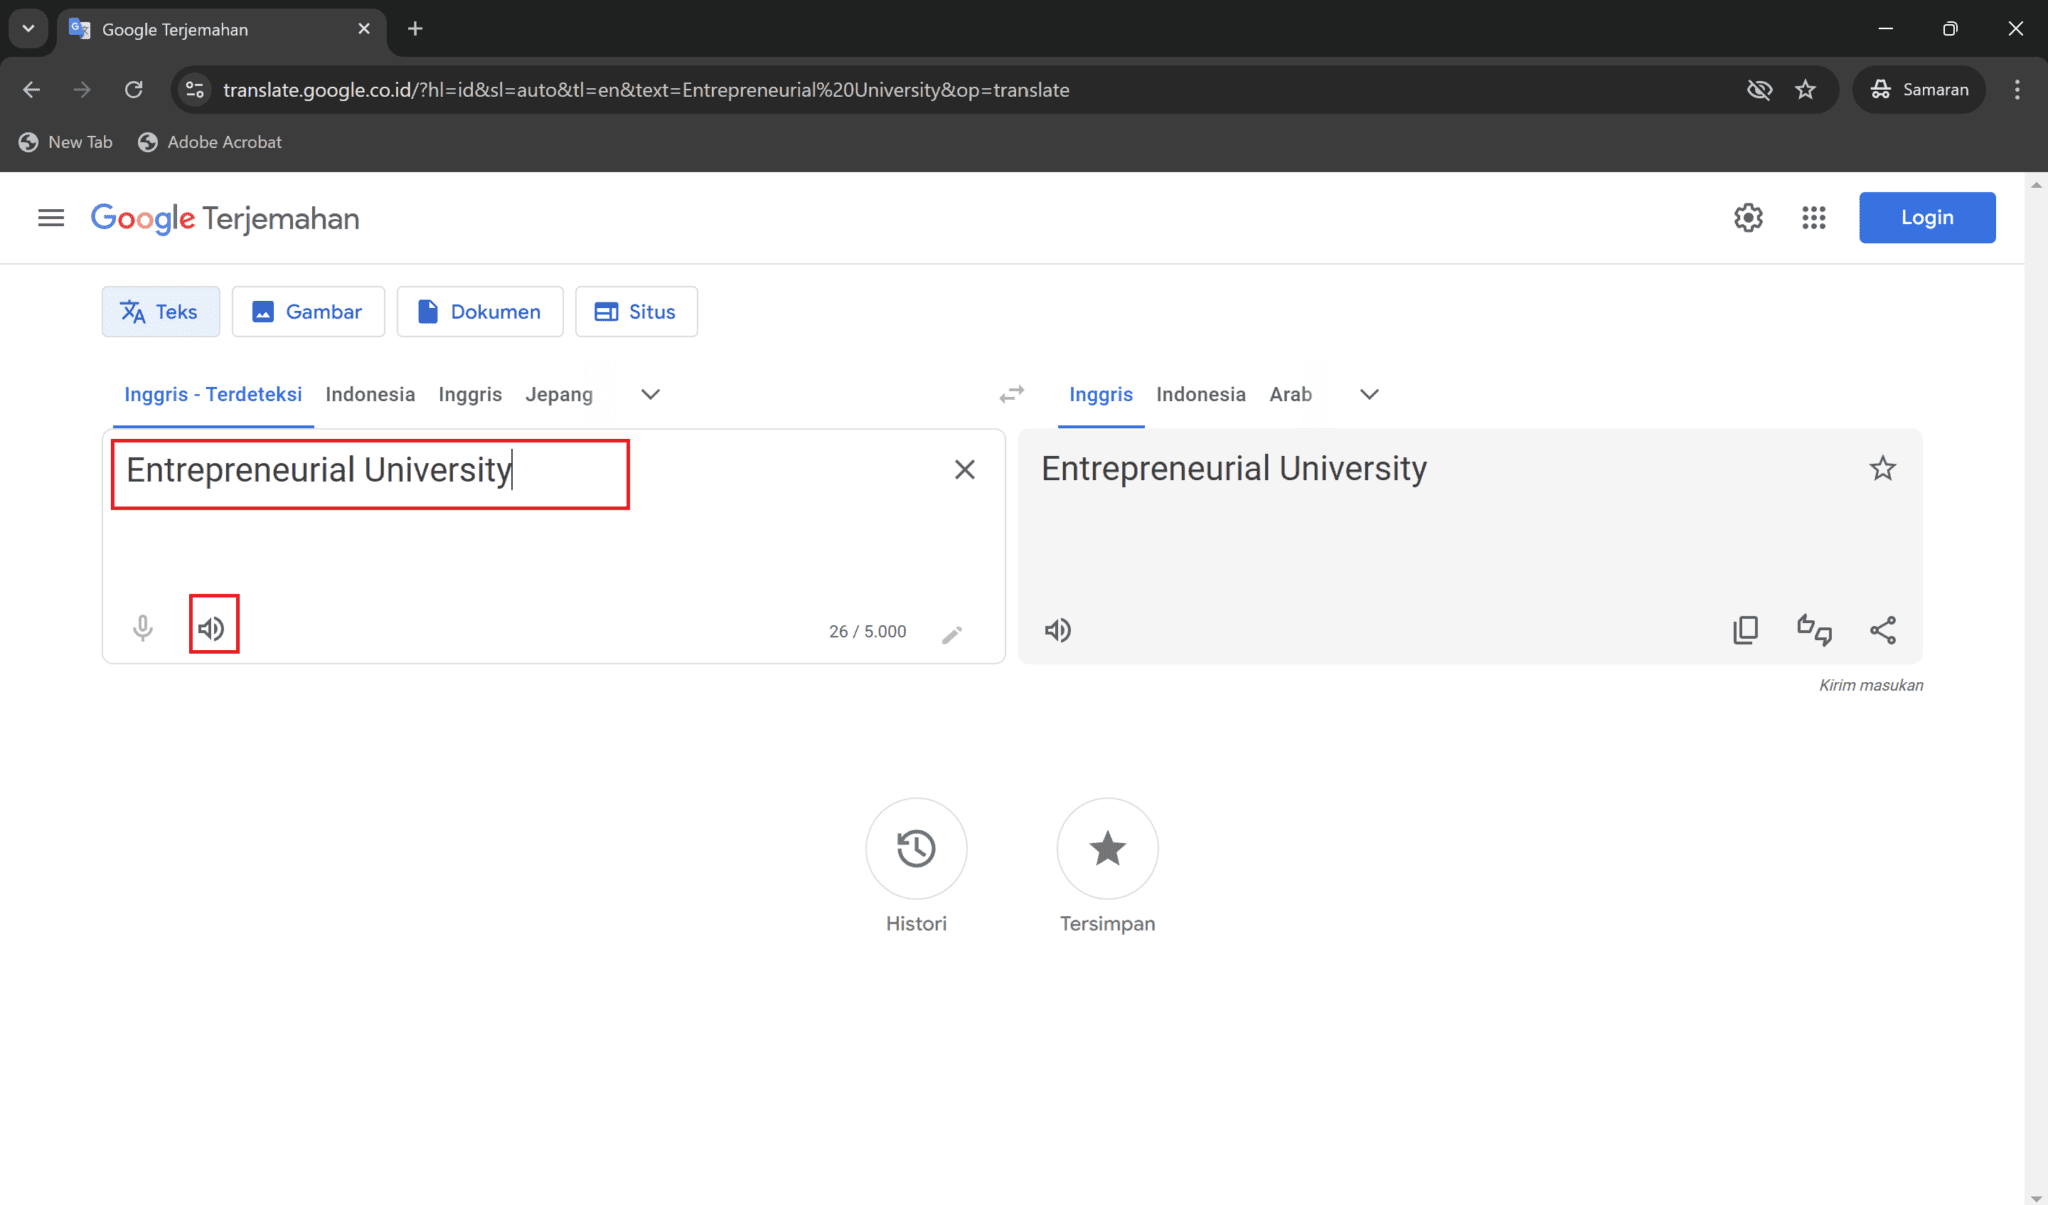Select Jepang as source language

click(x=559, y=394)
